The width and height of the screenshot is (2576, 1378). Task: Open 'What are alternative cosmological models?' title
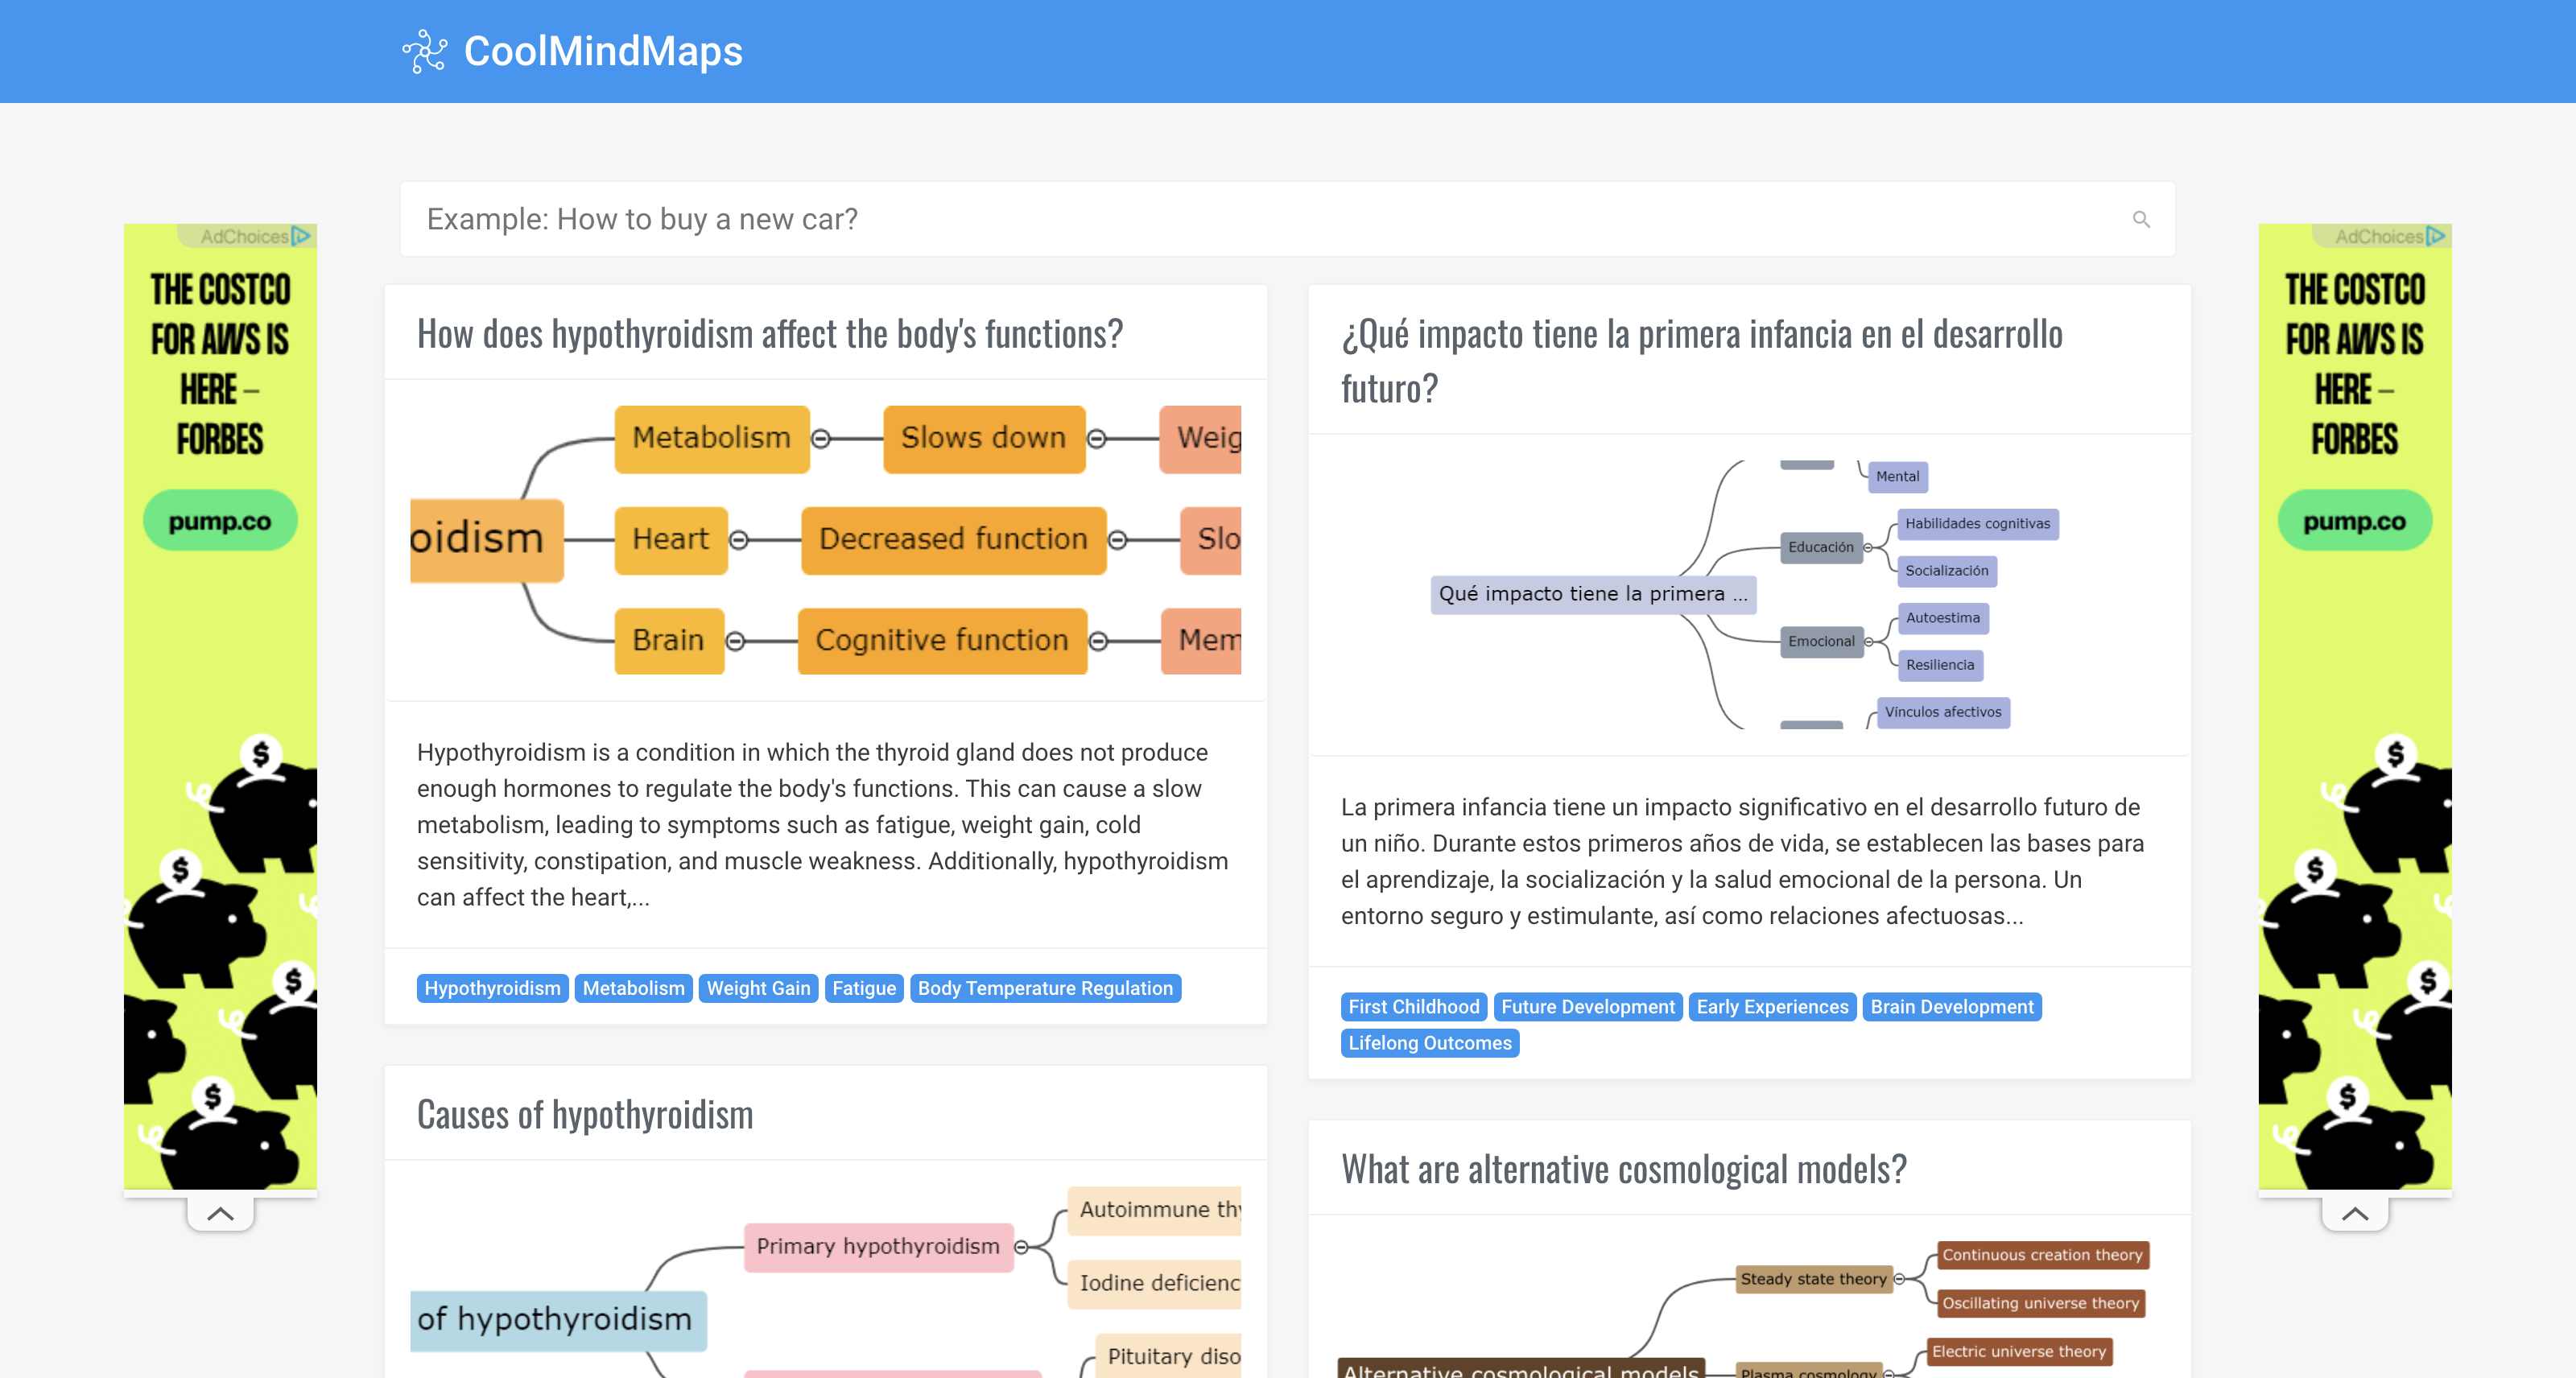1624,1169
